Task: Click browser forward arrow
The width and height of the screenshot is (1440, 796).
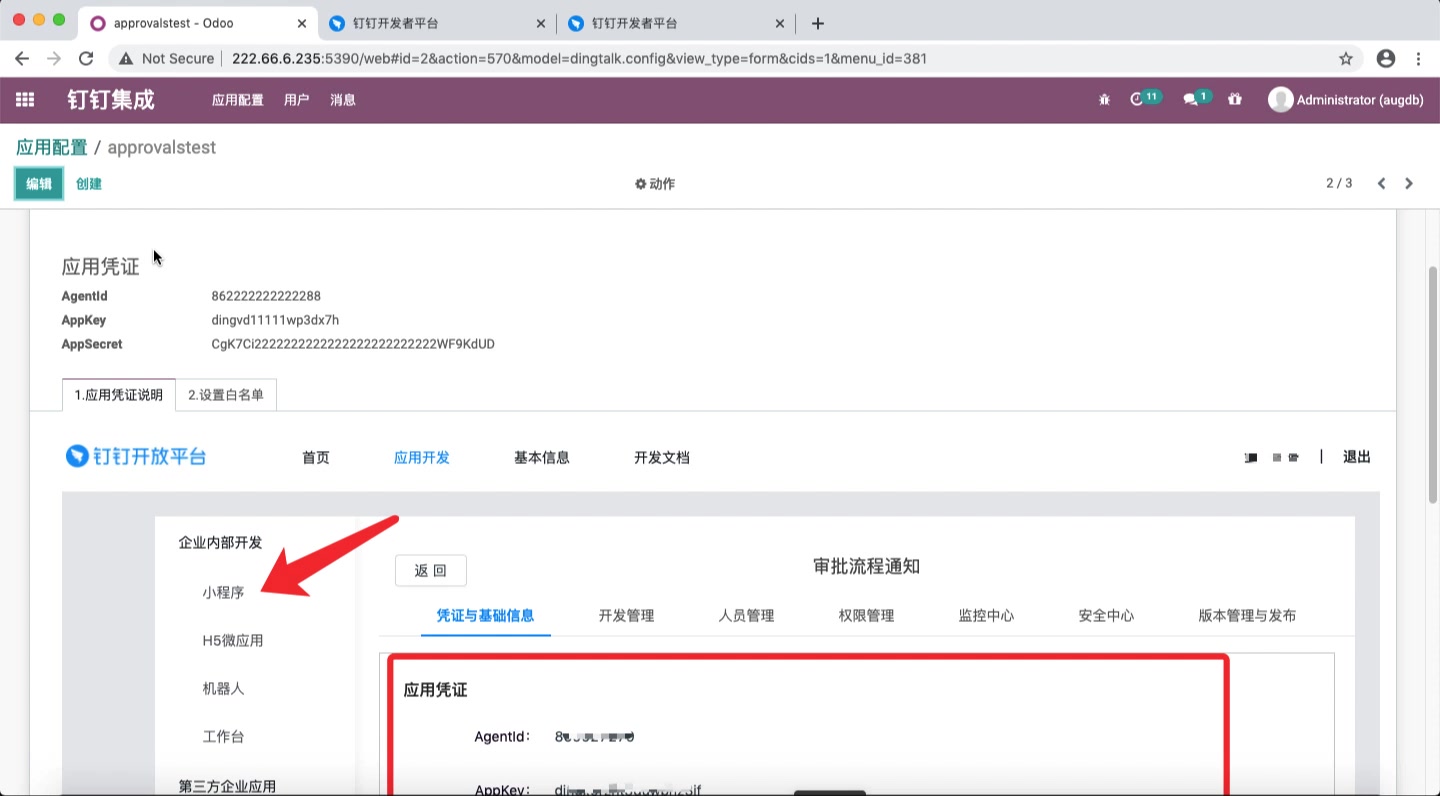Action: (54, 59)
